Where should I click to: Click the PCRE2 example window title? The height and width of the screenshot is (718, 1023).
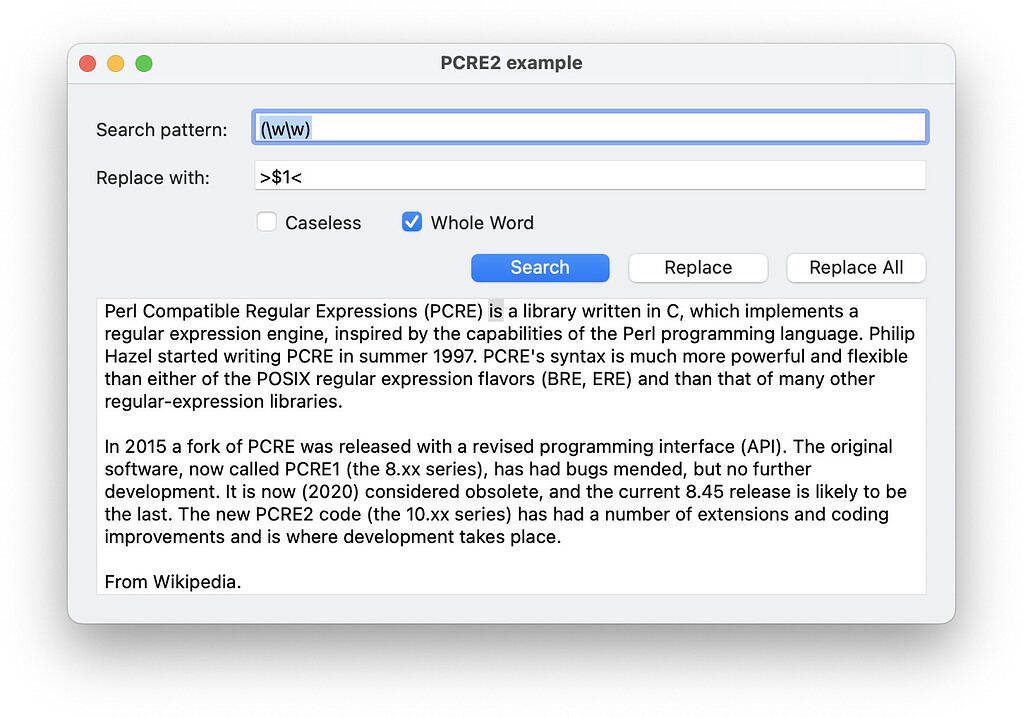coord(511,62)
